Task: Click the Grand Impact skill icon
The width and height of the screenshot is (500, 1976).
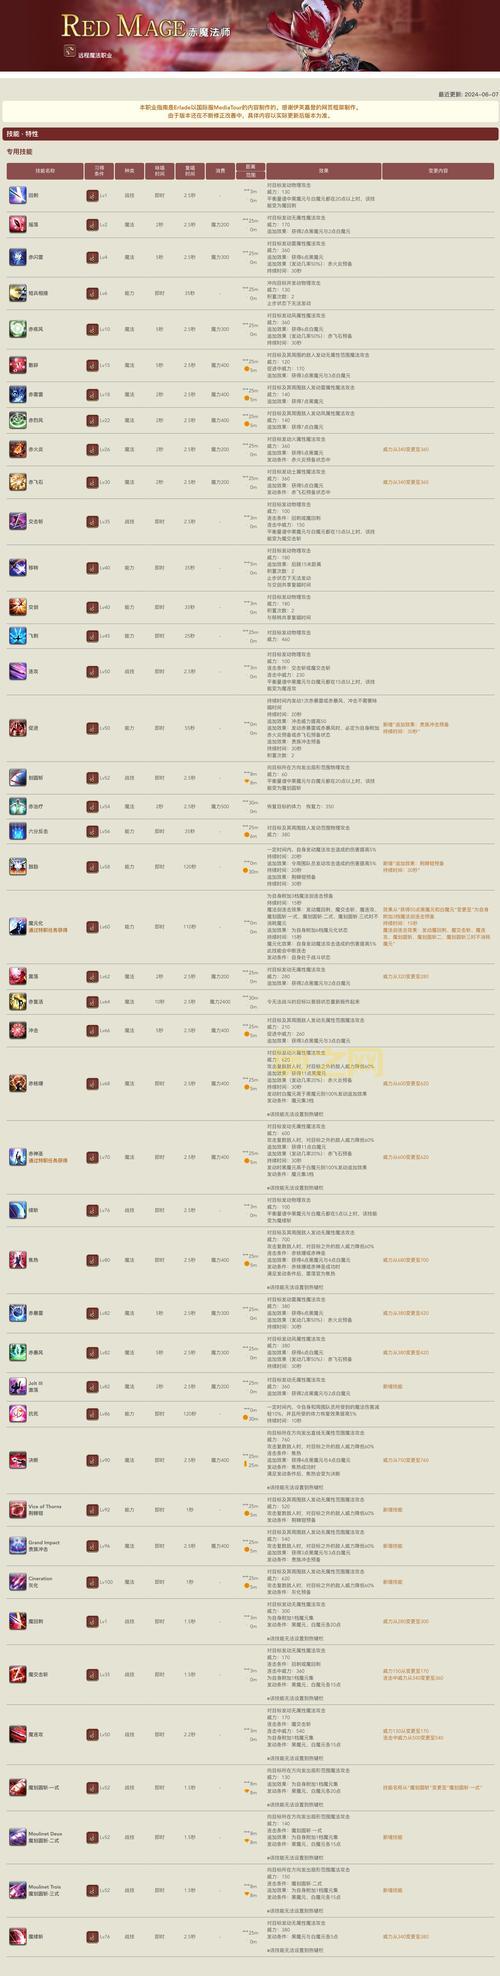Action: point(18,1545)
